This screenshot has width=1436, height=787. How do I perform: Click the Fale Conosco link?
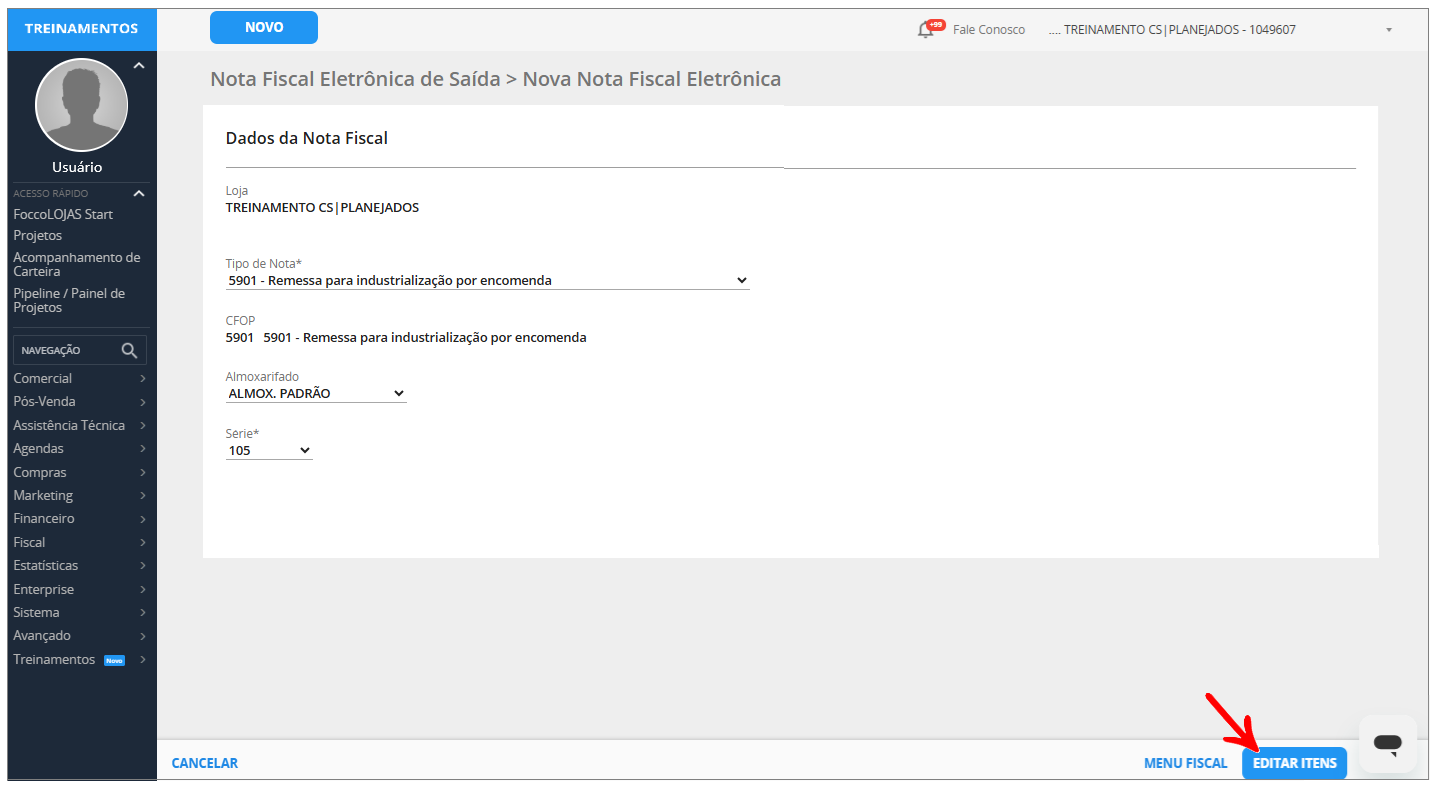pyautogui.click(x=988, y=30)
